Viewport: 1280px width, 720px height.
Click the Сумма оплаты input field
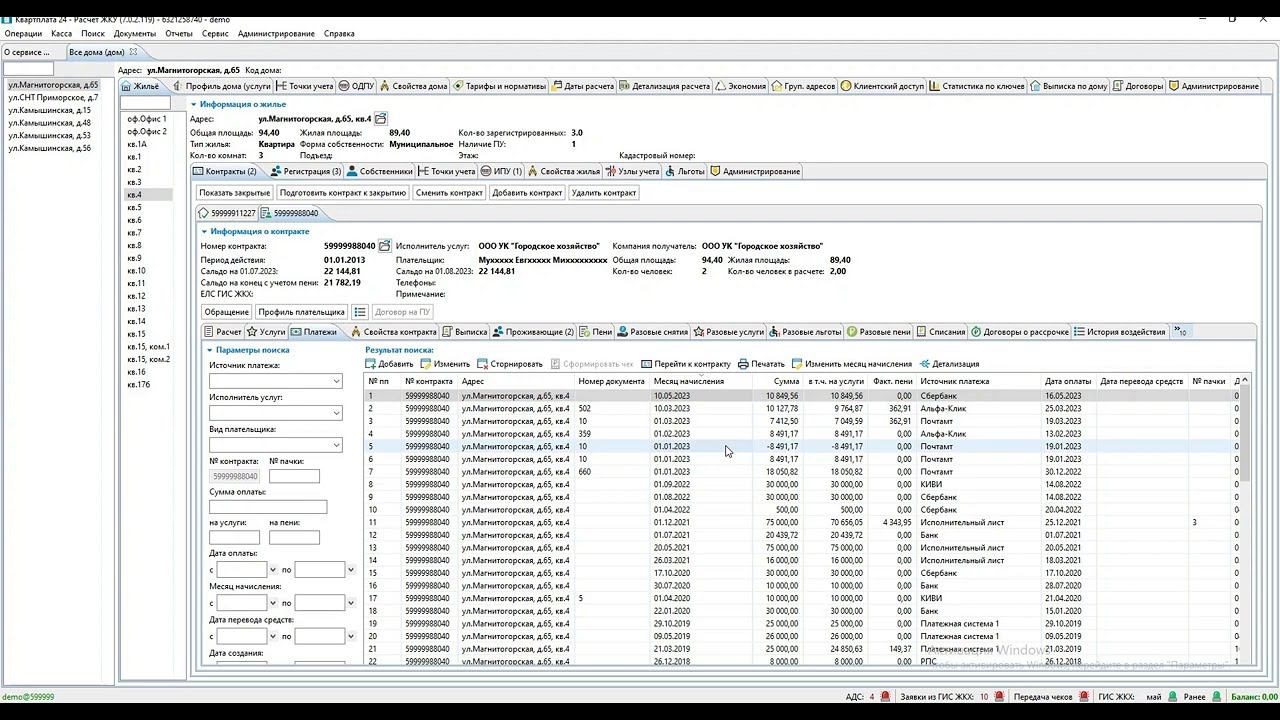pyautogui.click(x=268, y=508)
